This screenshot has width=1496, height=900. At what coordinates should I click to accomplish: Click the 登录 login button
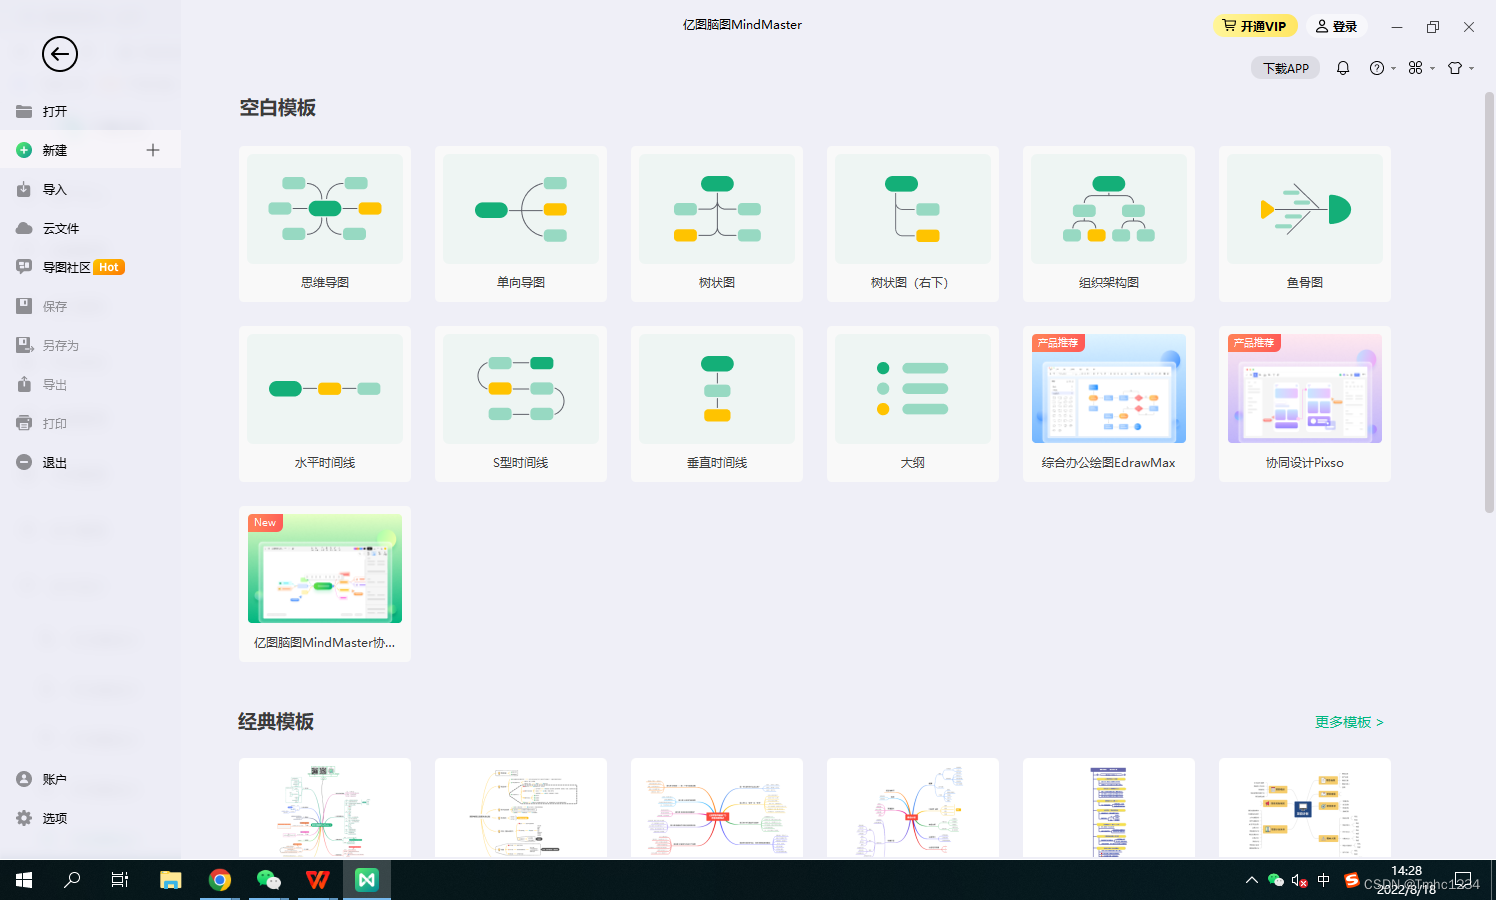click(x=1336, y=26)
